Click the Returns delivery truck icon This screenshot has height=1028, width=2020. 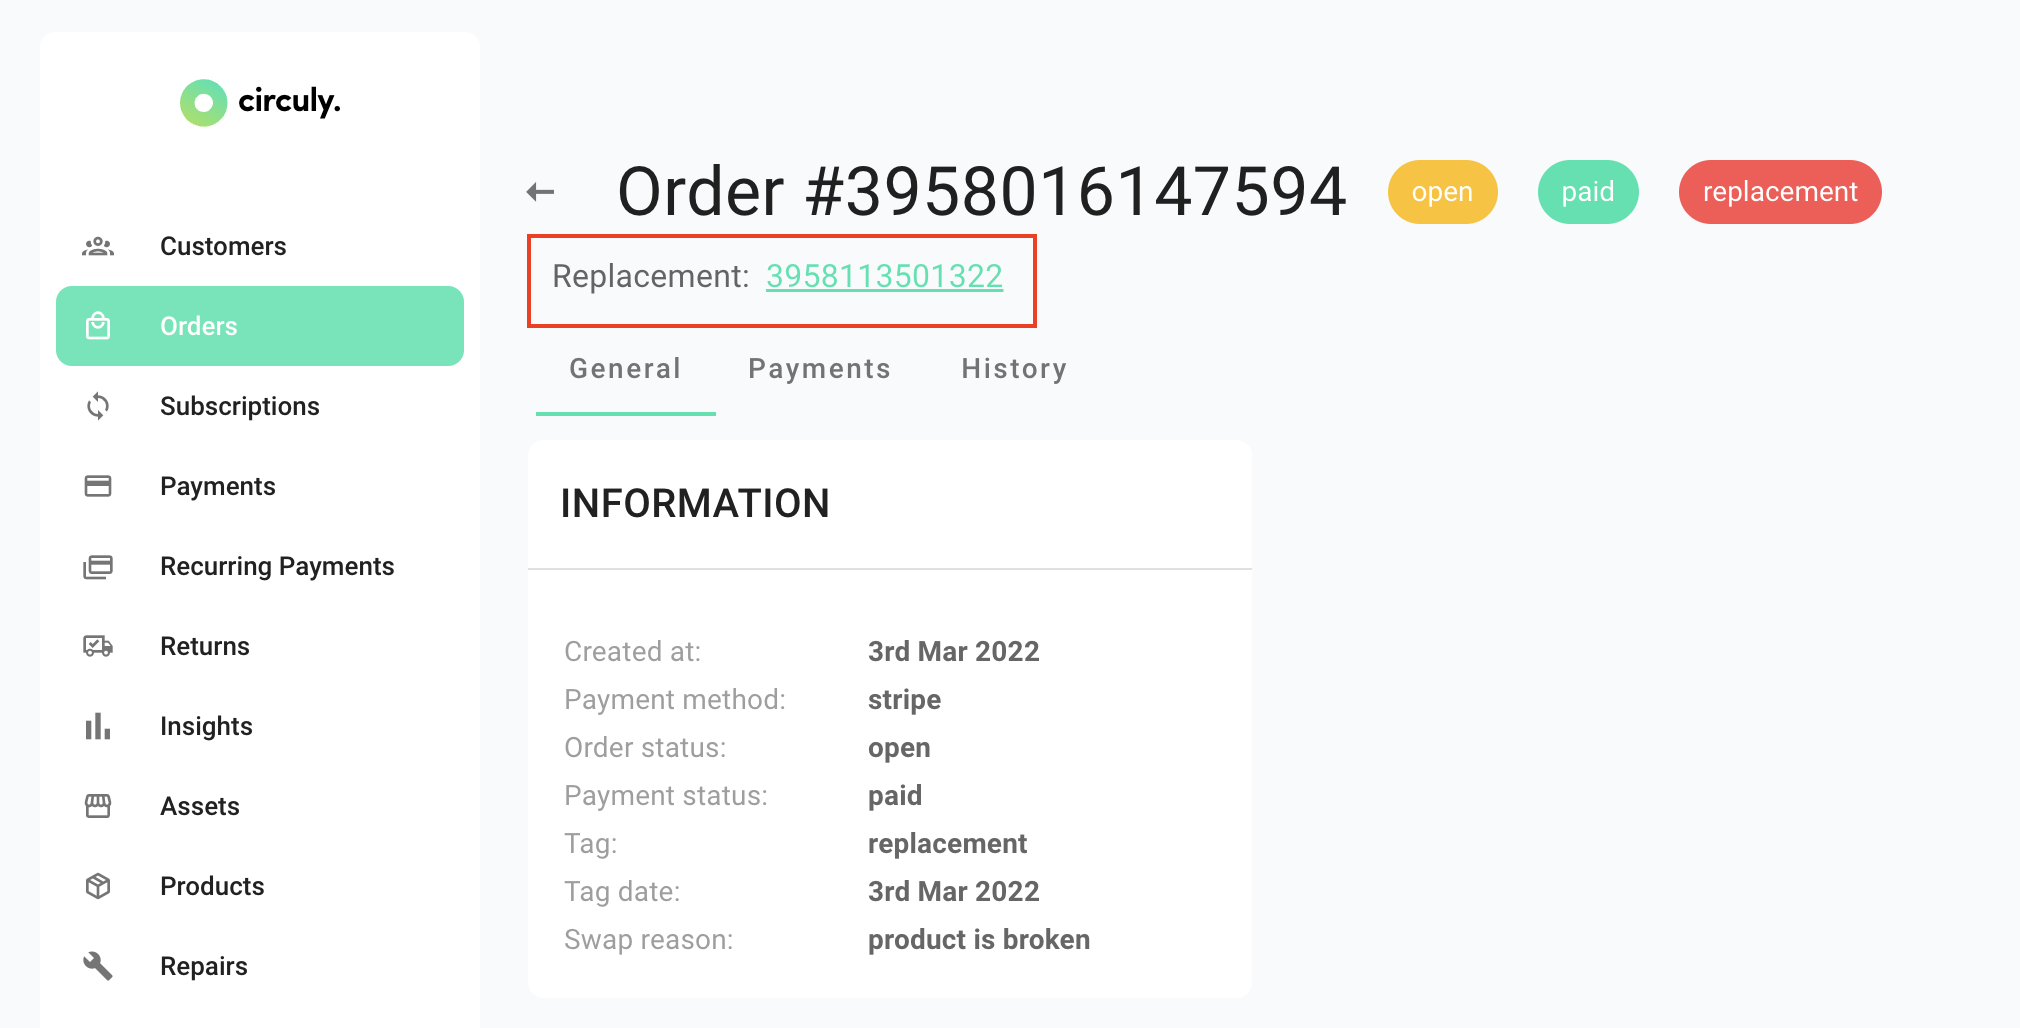point(98,646)
